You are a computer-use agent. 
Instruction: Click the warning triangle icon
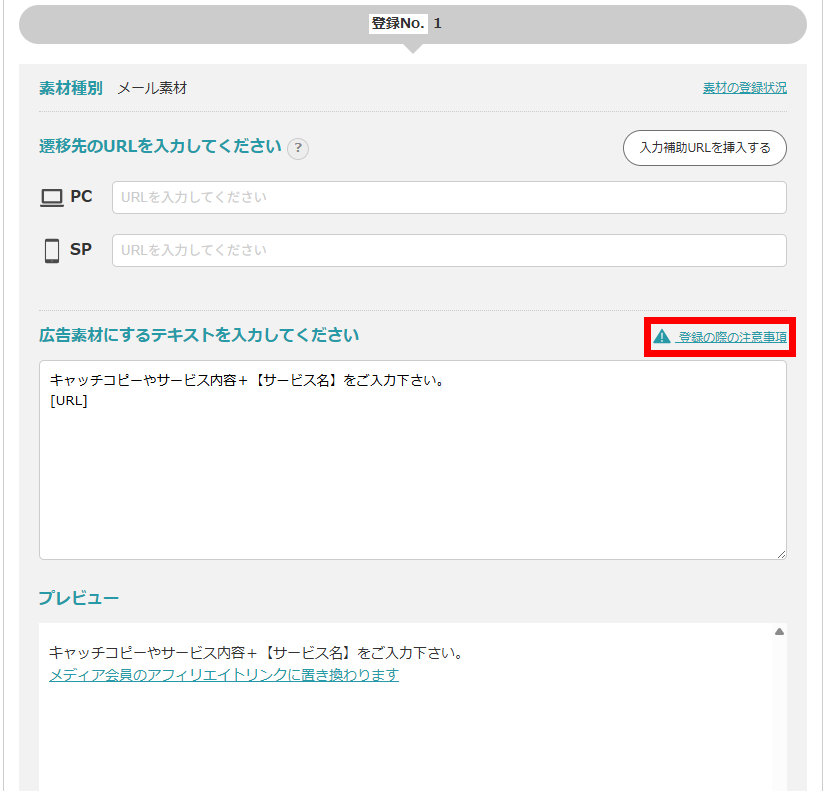pos(661,338)
